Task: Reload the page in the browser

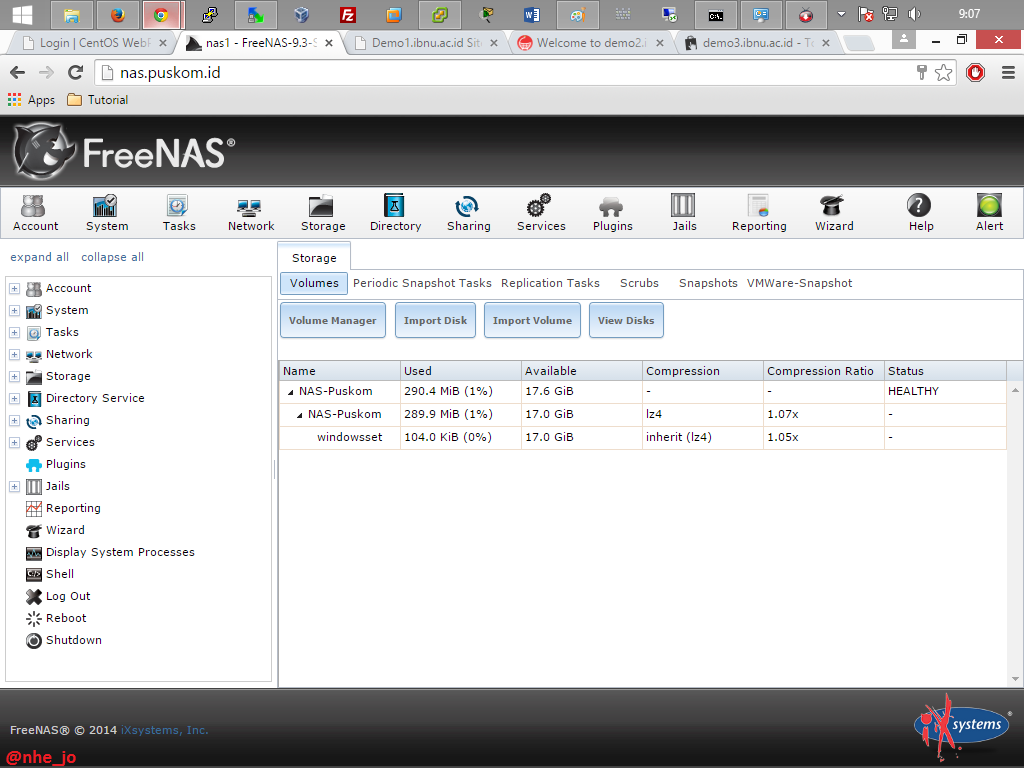Action: pyautogui.click(x=76, y=72)
